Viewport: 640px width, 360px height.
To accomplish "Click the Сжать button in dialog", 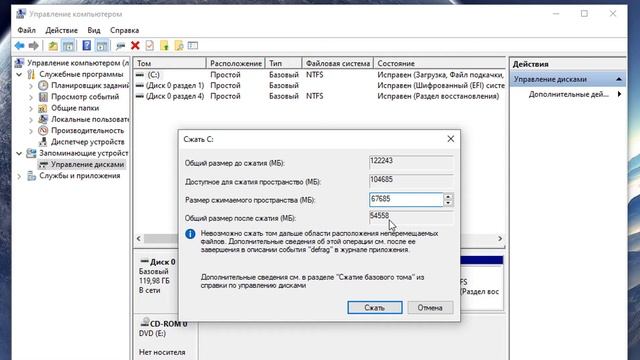I will tap(375, 307).
